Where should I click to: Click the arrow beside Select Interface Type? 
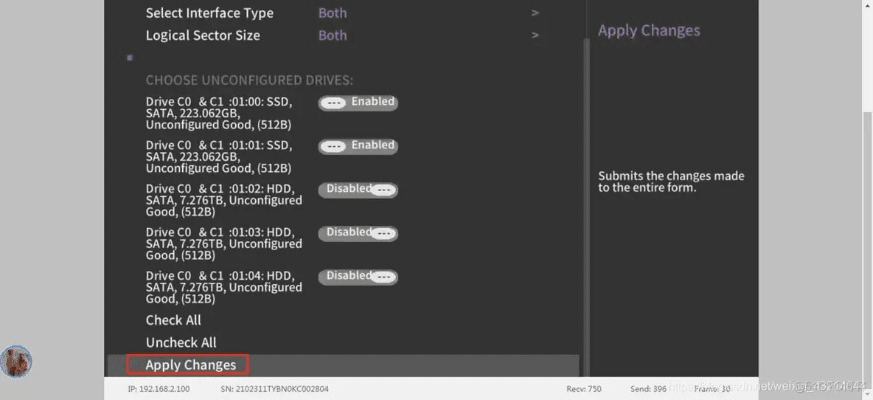(535, 13)
